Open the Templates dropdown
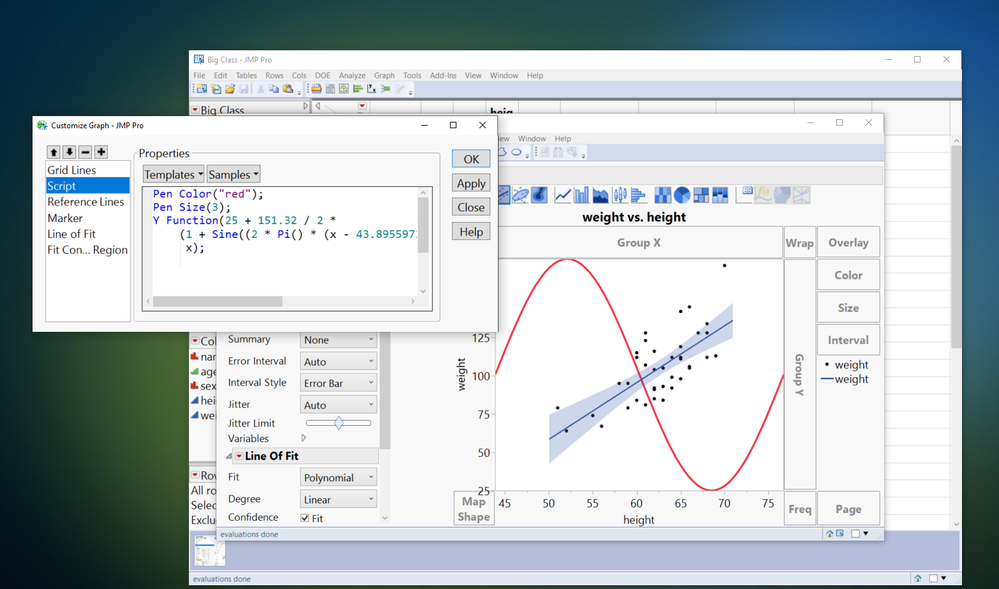 point(173,174)
